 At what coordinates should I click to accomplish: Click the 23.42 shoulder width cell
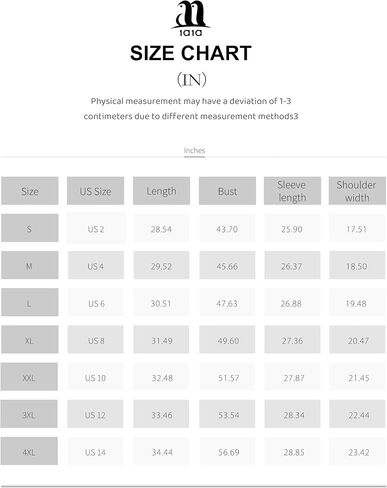pyautogui.click(x=358, y=451)
